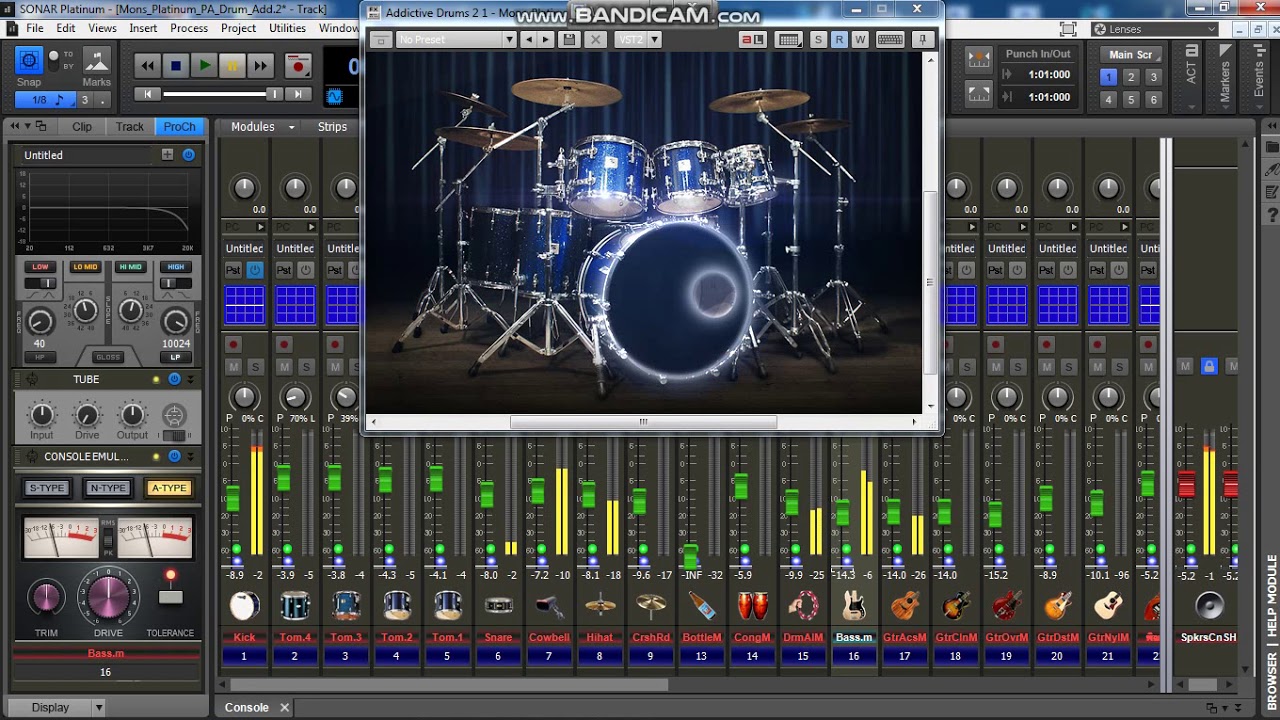Open the 1/8 snap resolution dropdown
This screenshot has width=1280, height=720.
pos(45,100)
